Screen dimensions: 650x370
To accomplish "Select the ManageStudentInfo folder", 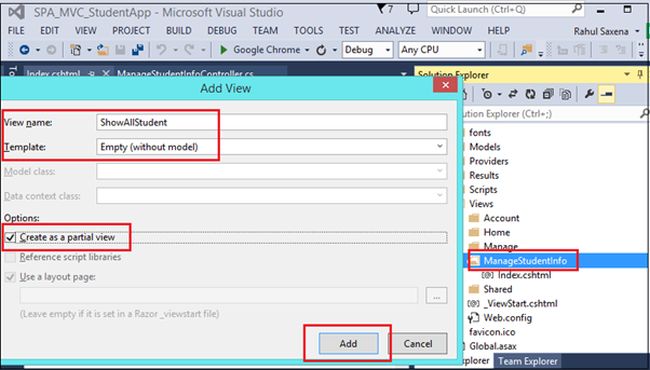I will [525, 261].
